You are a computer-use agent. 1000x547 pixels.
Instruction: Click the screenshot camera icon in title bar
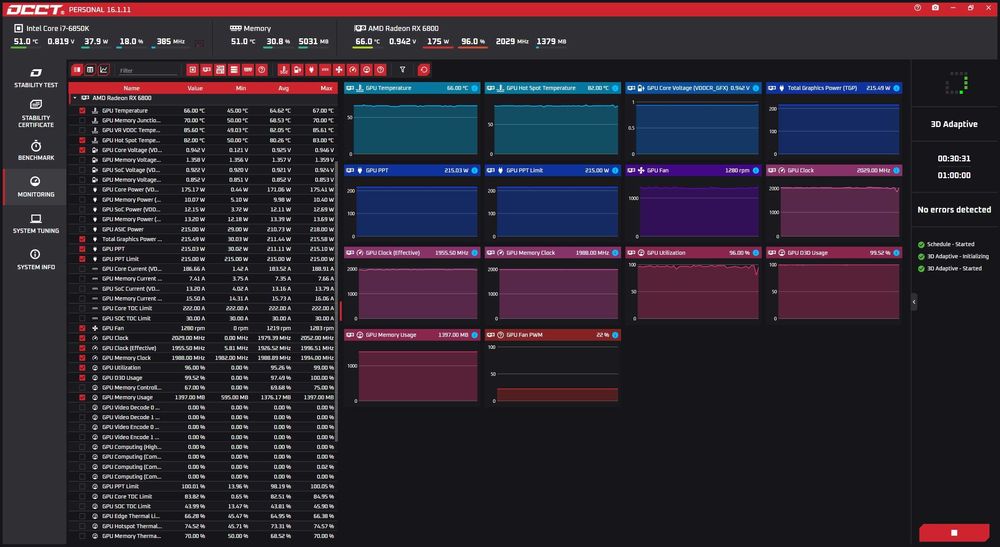[935, 8]
